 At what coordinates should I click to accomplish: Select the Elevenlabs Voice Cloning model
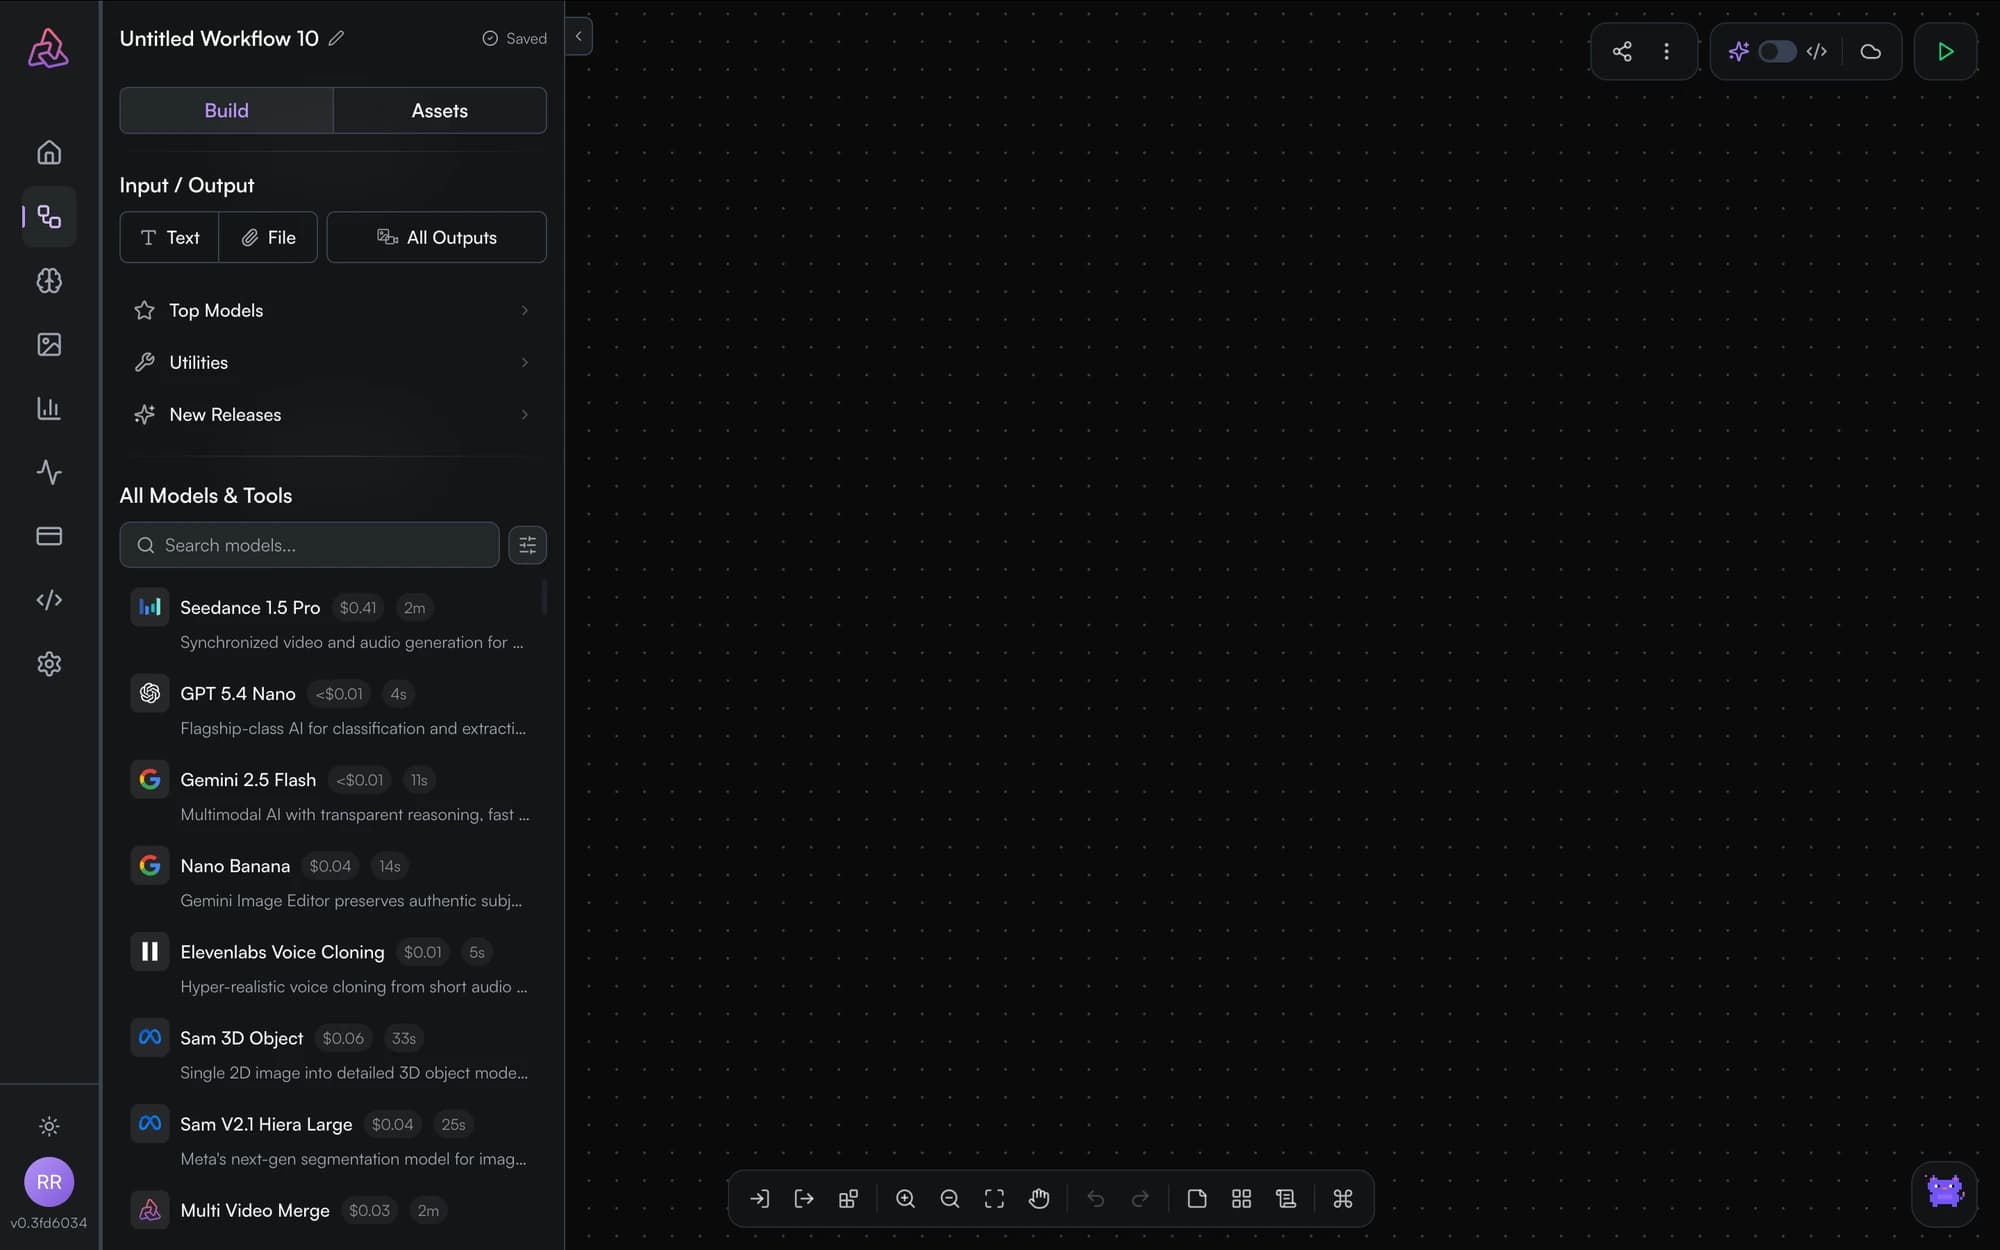(x=333, y=968)
